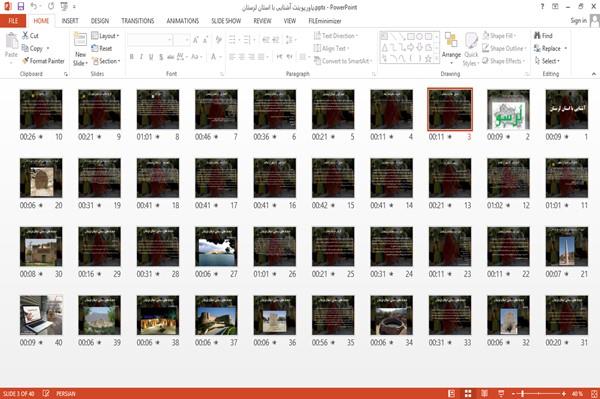Fit slides to current window icon

point(594,394)
